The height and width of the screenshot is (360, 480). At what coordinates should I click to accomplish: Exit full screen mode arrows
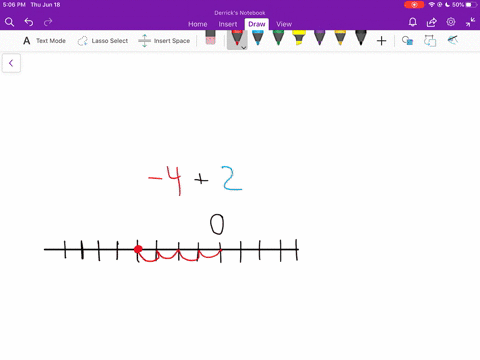click(x=470, y=22)
